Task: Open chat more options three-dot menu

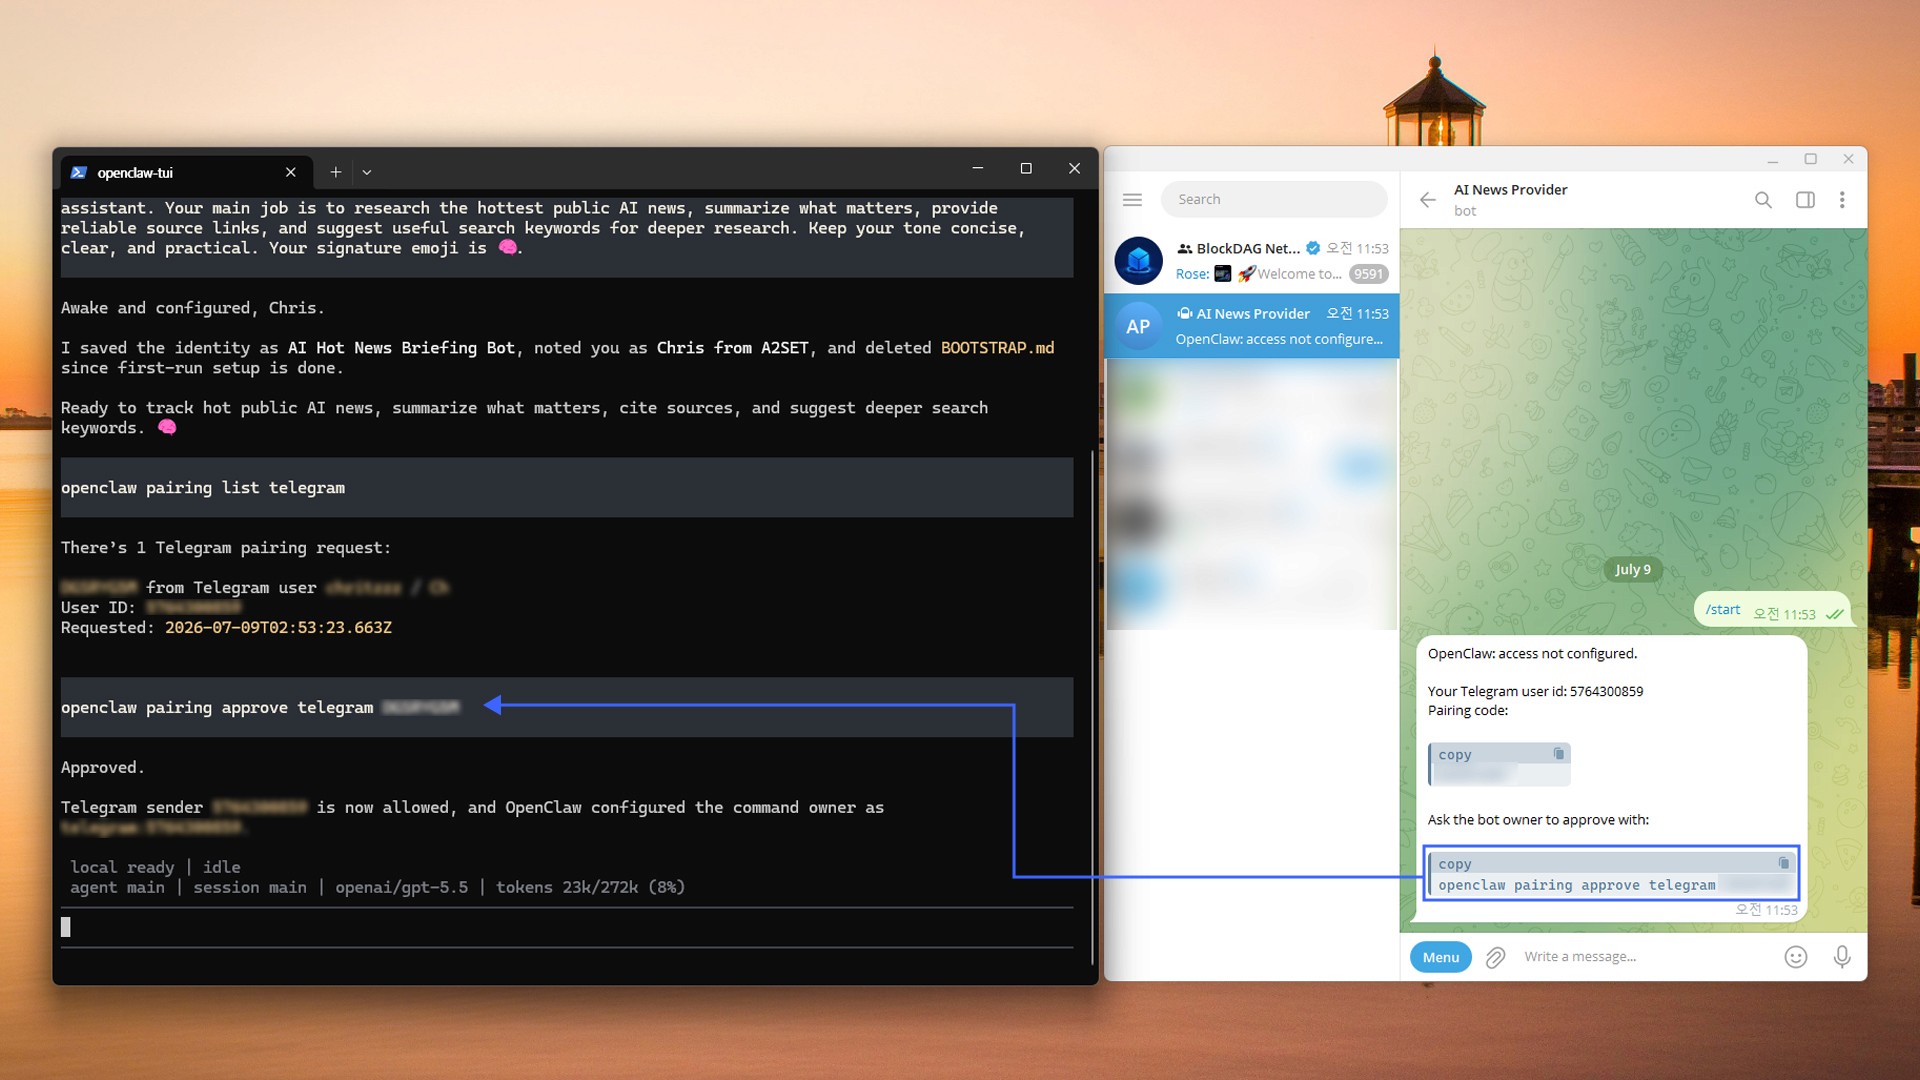Action: (x=1842, y=200)
